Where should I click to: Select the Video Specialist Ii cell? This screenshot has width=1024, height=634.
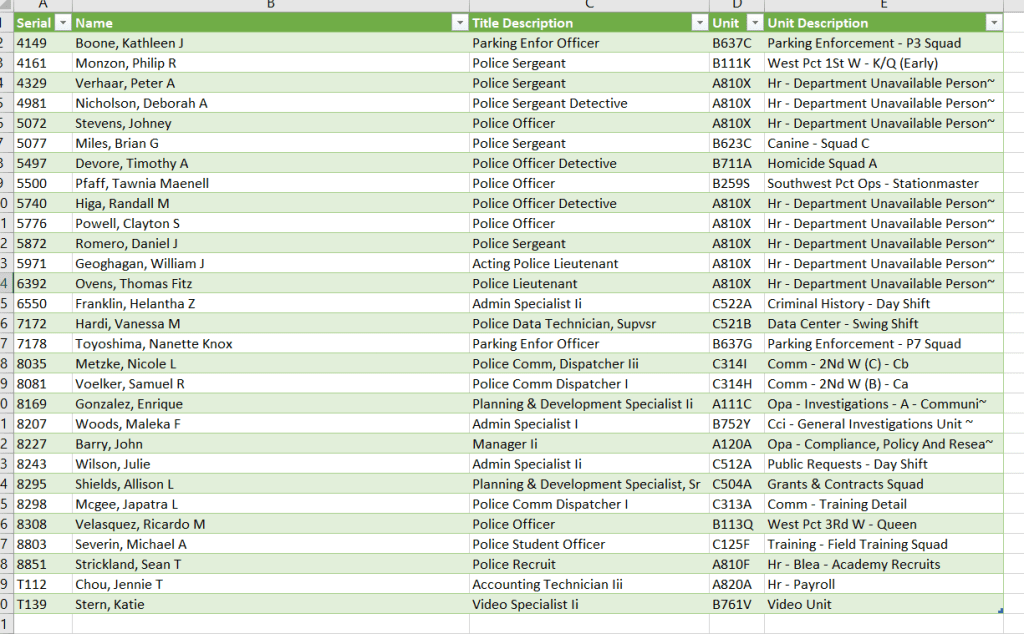525,604
